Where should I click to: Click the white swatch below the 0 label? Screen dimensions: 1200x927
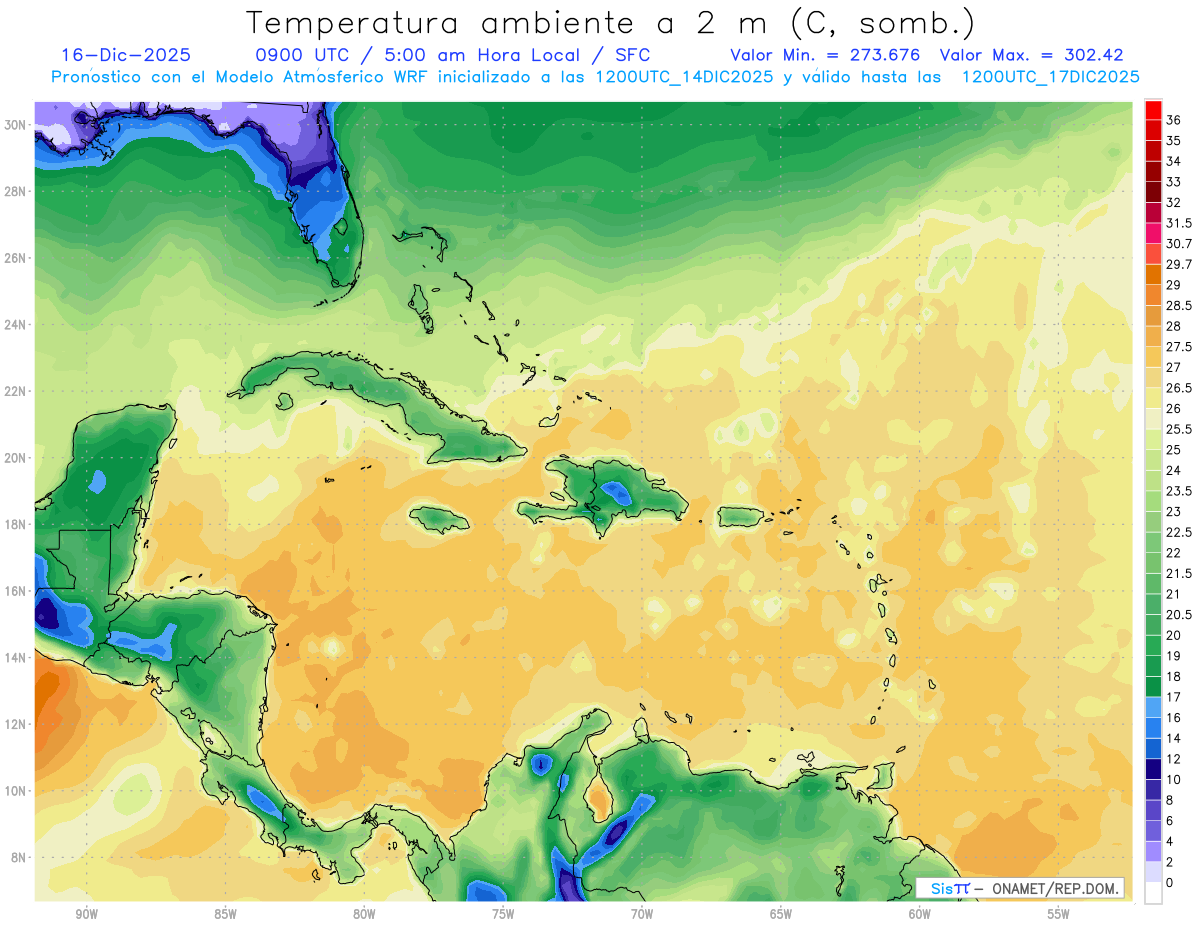1153,893
